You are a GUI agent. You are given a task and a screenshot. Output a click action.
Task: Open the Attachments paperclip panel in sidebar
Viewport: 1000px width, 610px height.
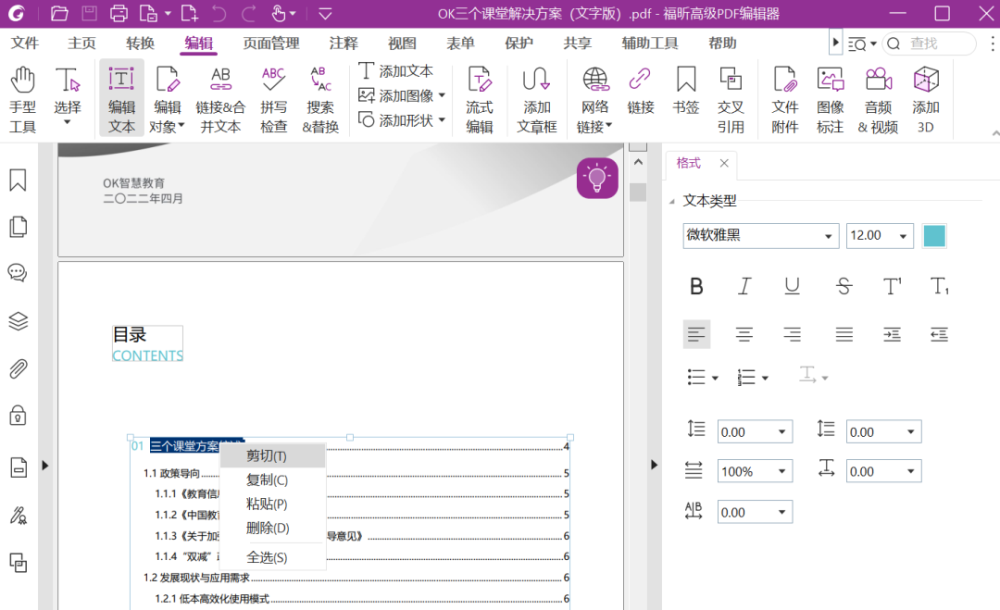18,369
